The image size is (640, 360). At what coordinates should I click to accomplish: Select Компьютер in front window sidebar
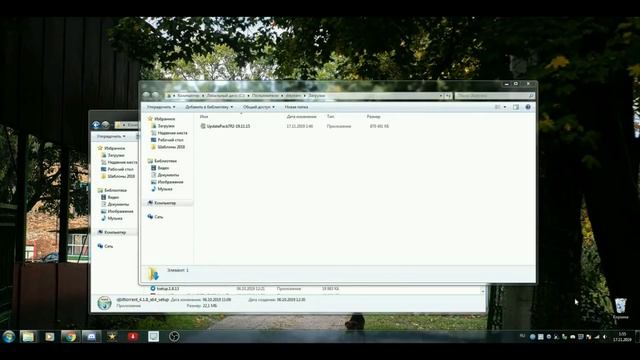162,203
